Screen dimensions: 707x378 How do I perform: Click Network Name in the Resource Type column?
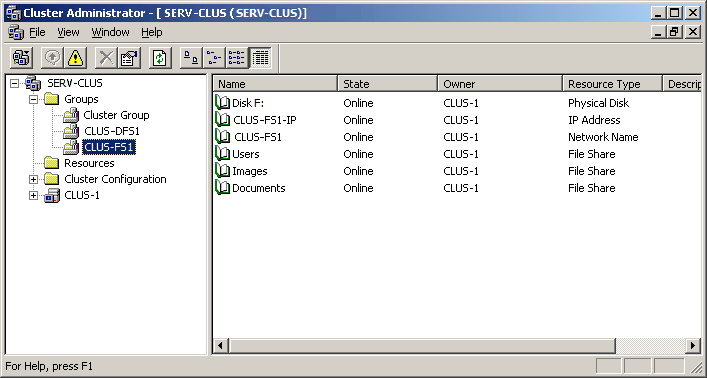(603, 137)
